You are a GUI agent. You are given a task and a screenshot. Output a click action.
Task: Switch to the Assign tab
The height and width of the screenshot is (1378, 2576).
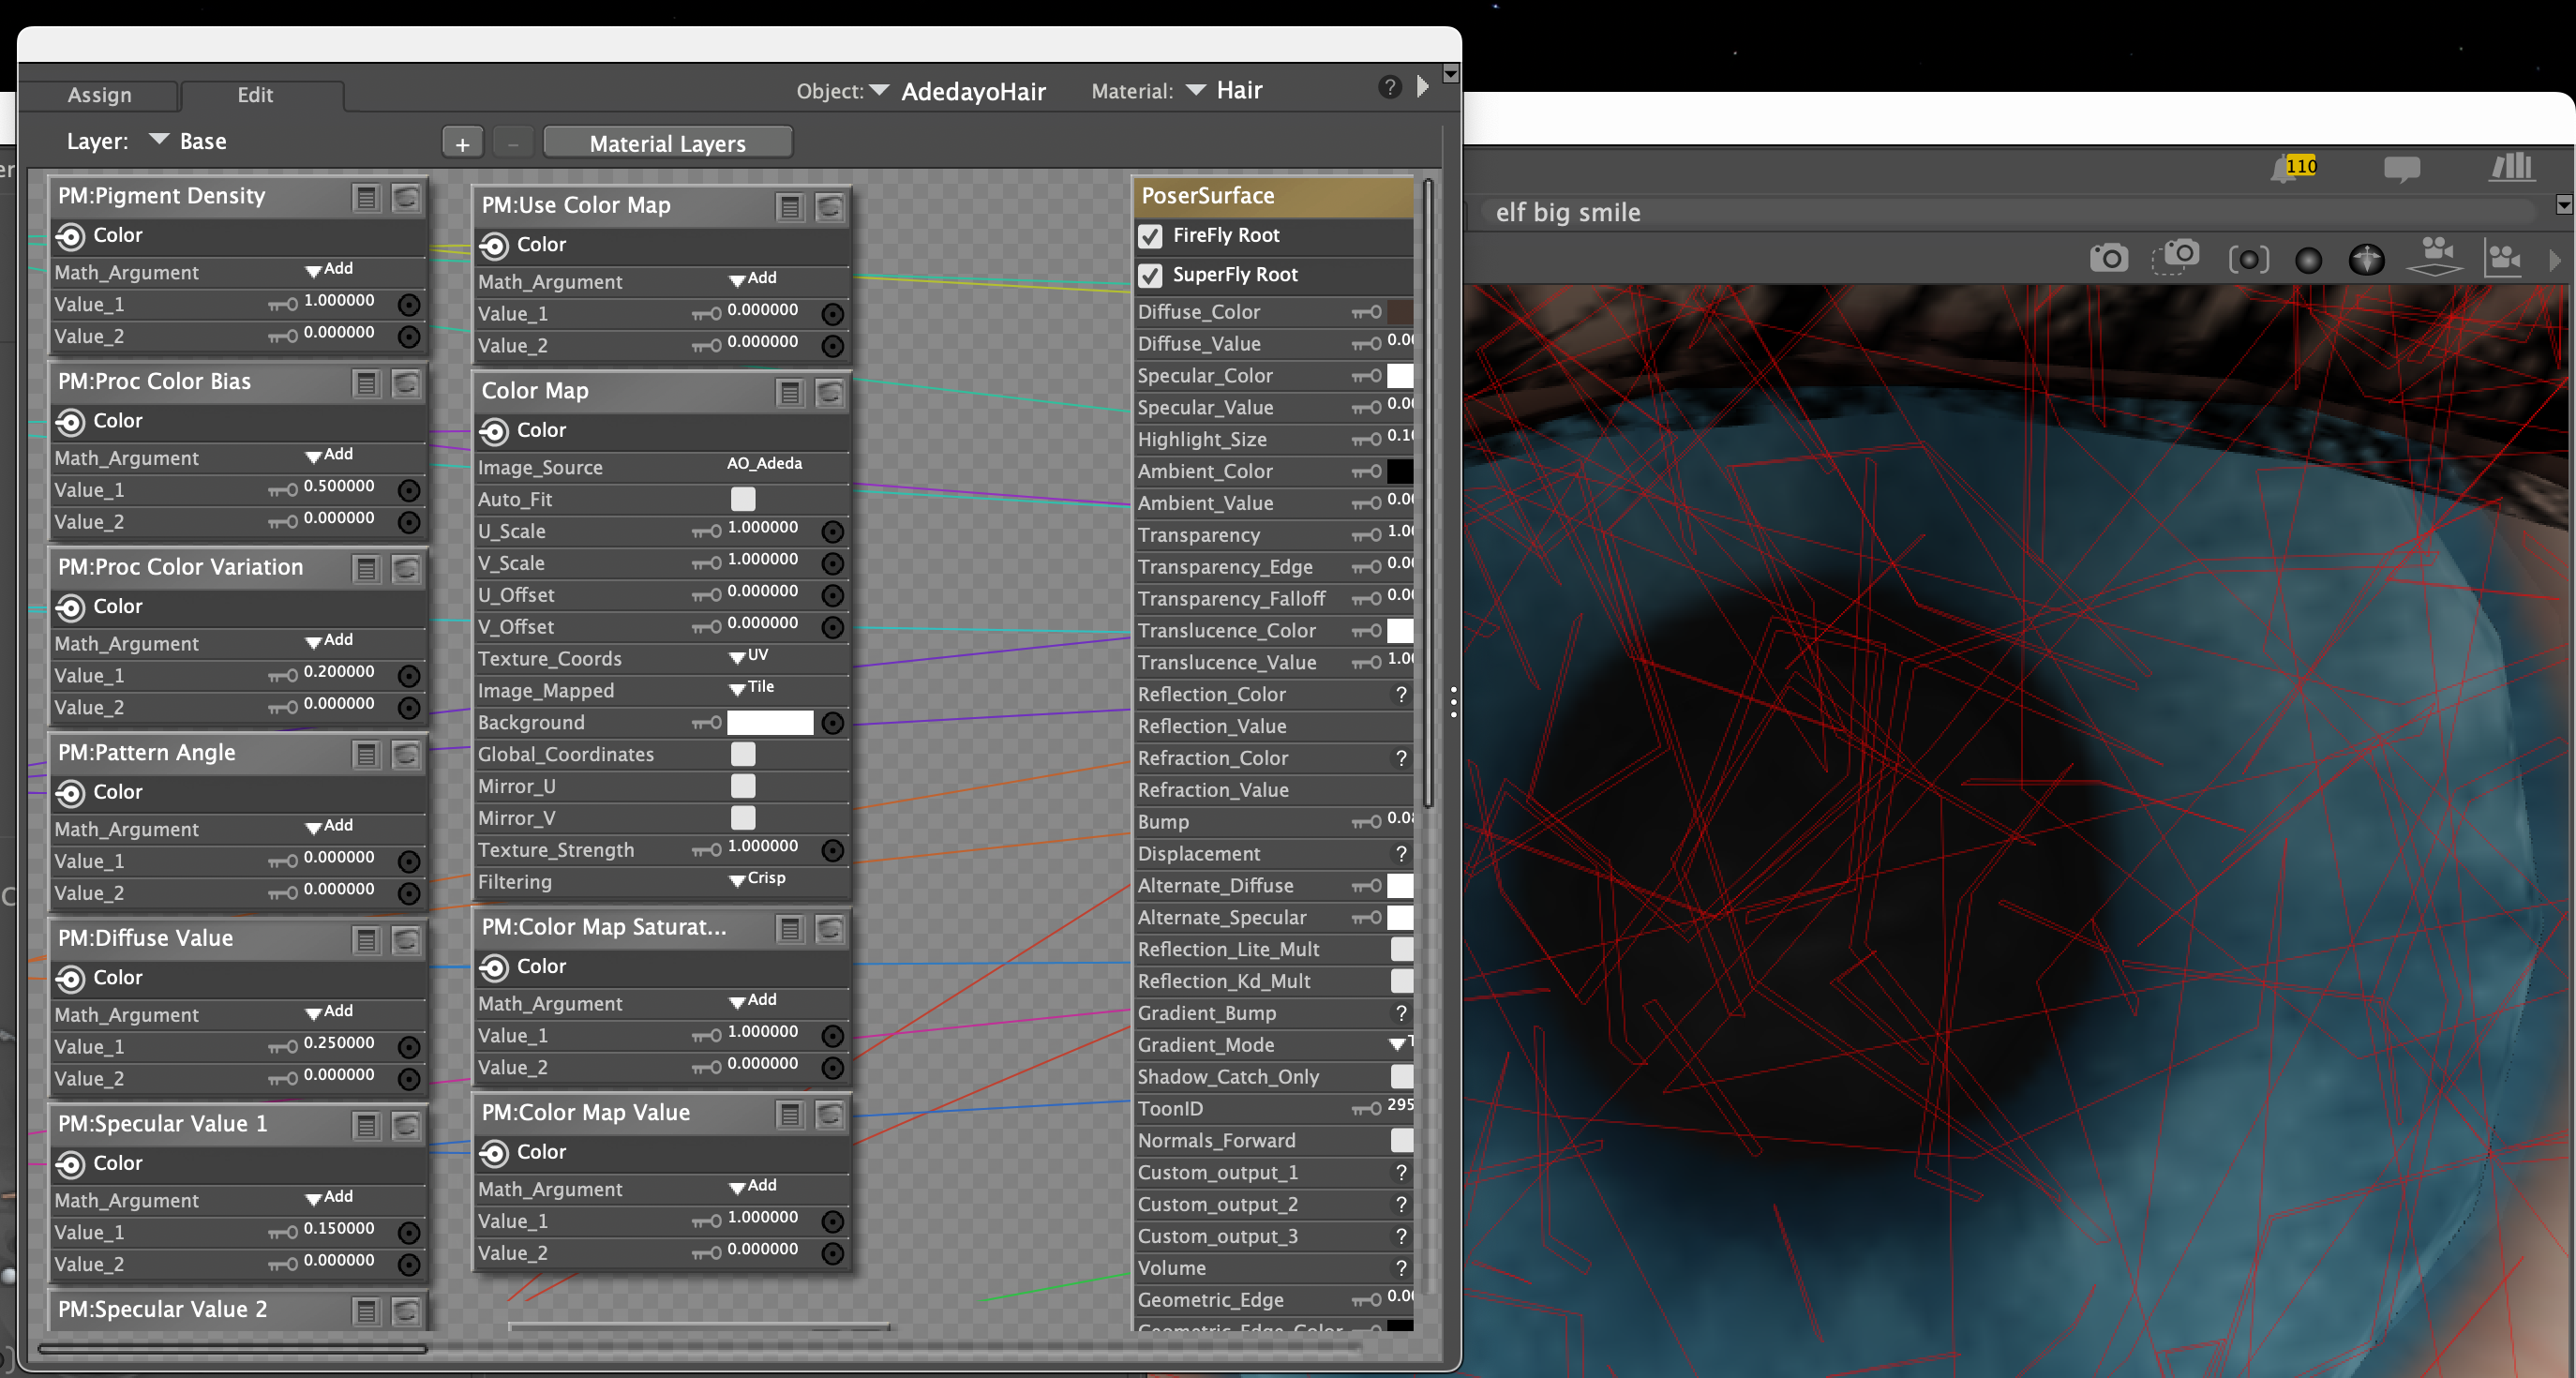[x=99, y=95]
